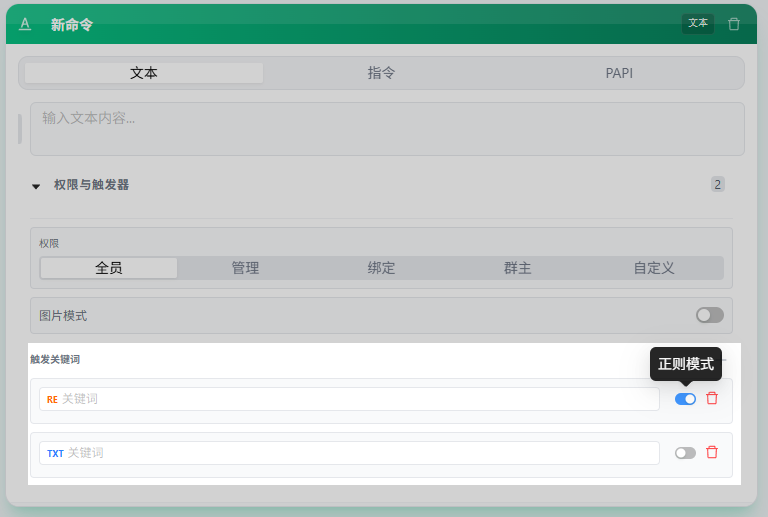Screen dimensions: 768x517
Task: Delete the command via header trash icon
Action: 734,24
